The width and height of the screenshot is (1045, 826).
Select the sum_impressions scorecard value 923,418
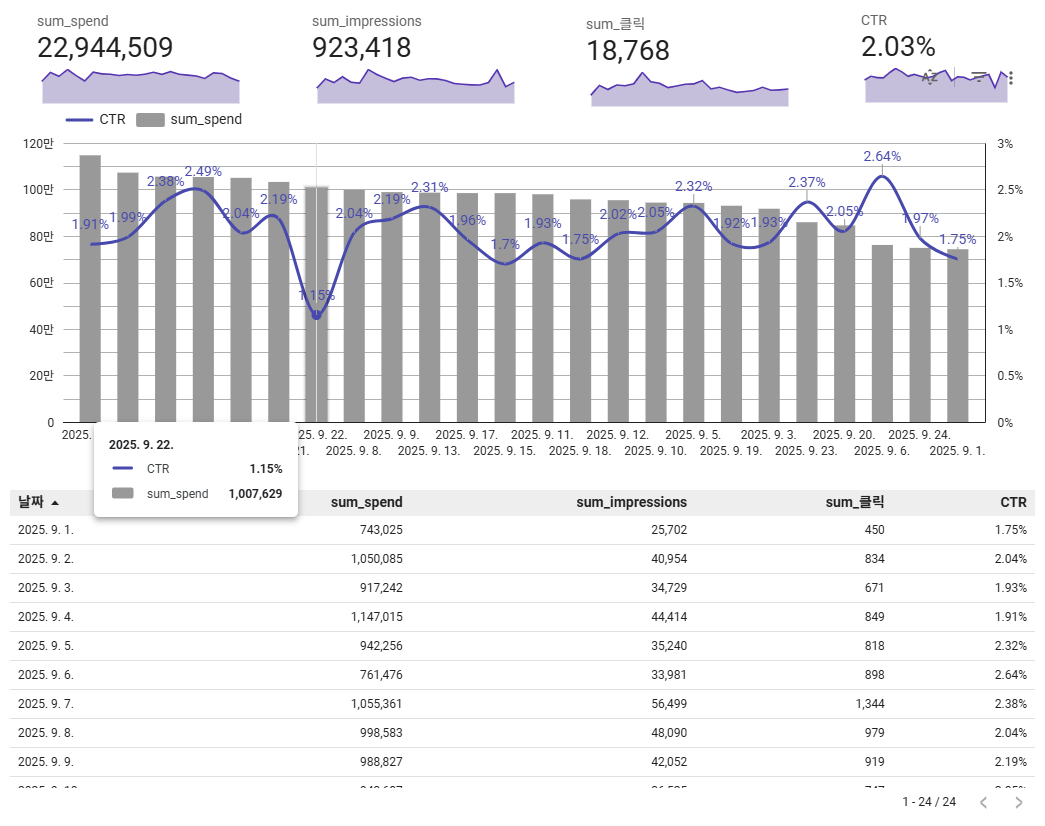(361, 48)
